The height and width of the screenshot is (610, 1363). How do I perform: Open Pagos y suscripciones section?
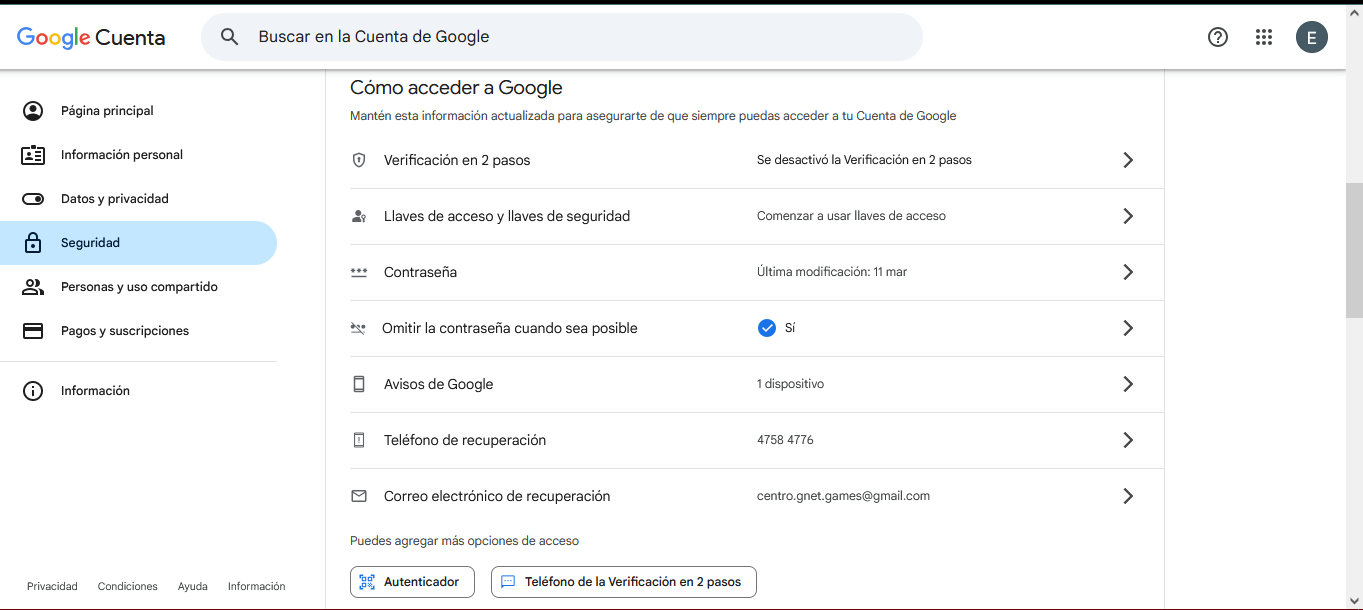click(124, 331)
